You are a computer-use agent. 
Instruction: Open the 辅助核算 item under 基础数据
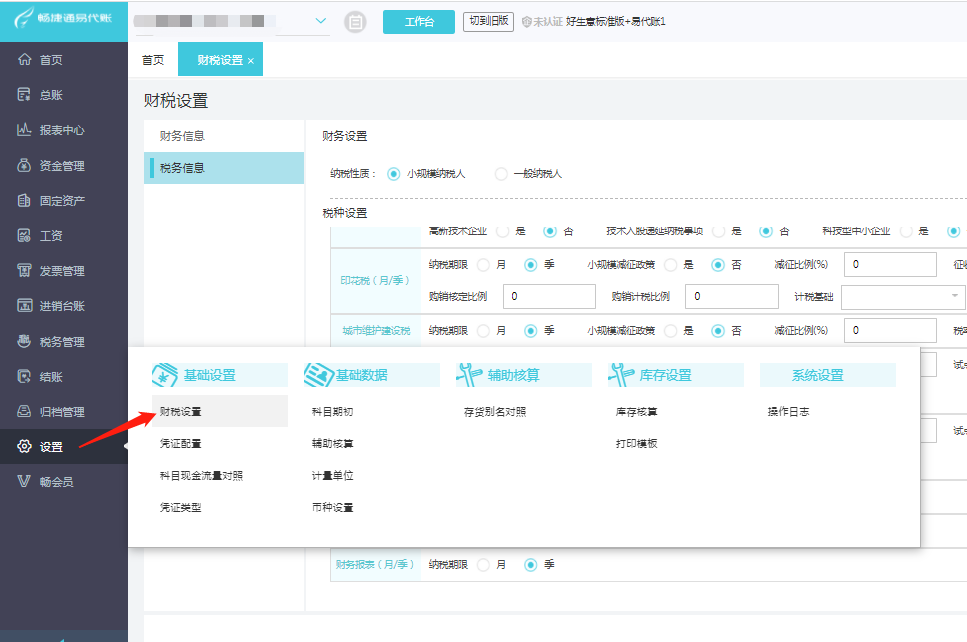click(x=332, y=443)
